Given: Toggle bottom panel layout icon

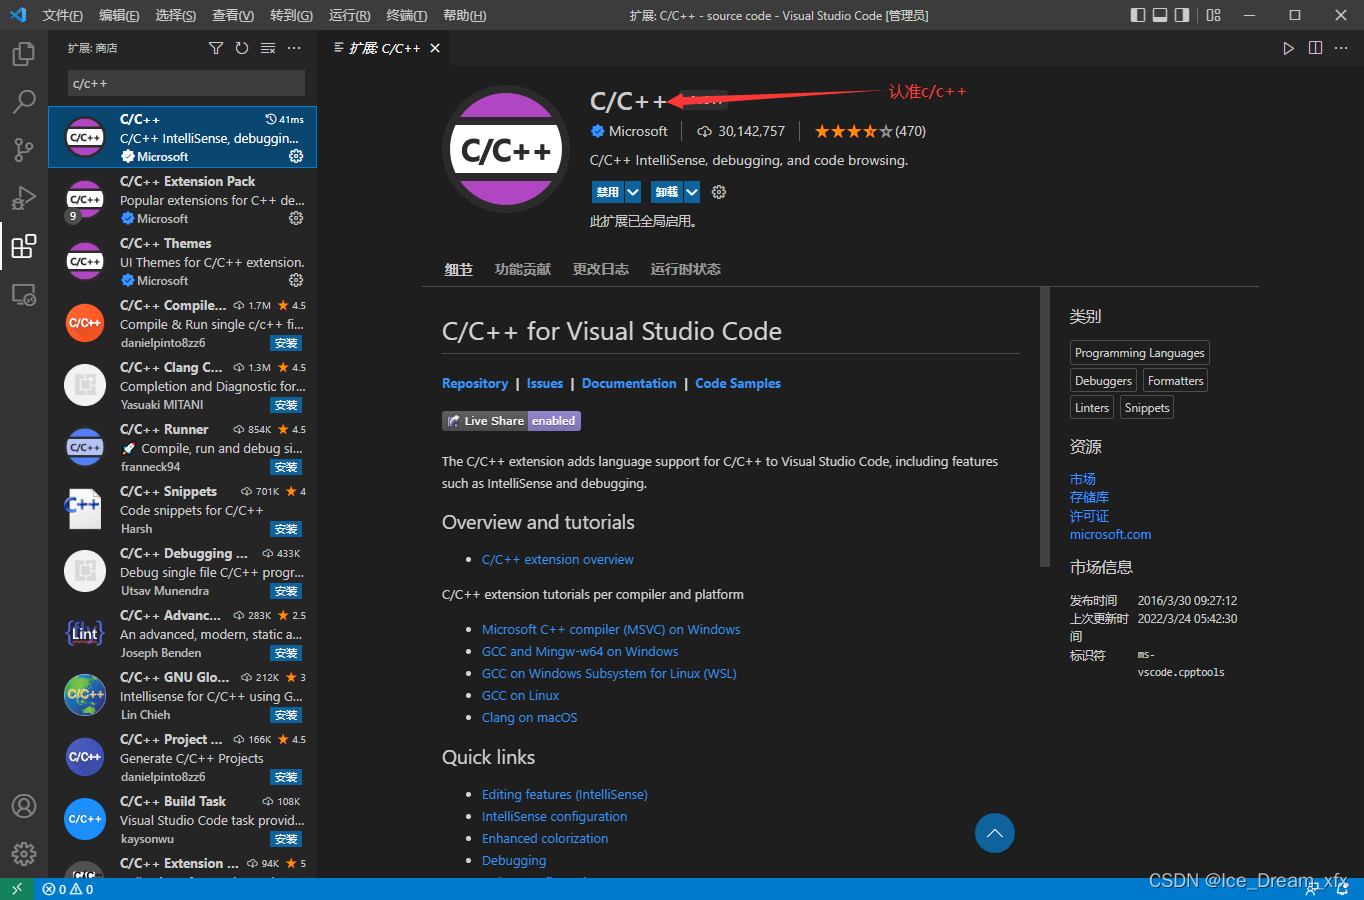Looking at the screenshot, I should click(x=1160, y=15).
